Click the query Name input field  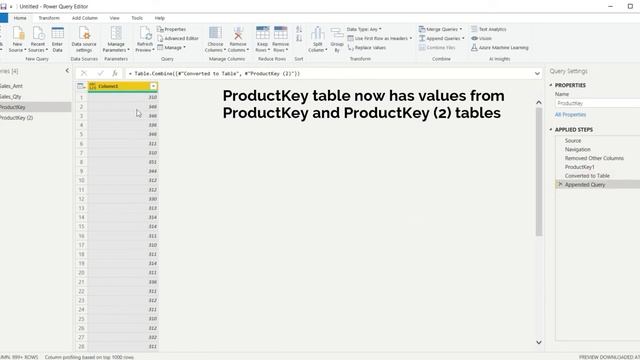tap(598, 103)
